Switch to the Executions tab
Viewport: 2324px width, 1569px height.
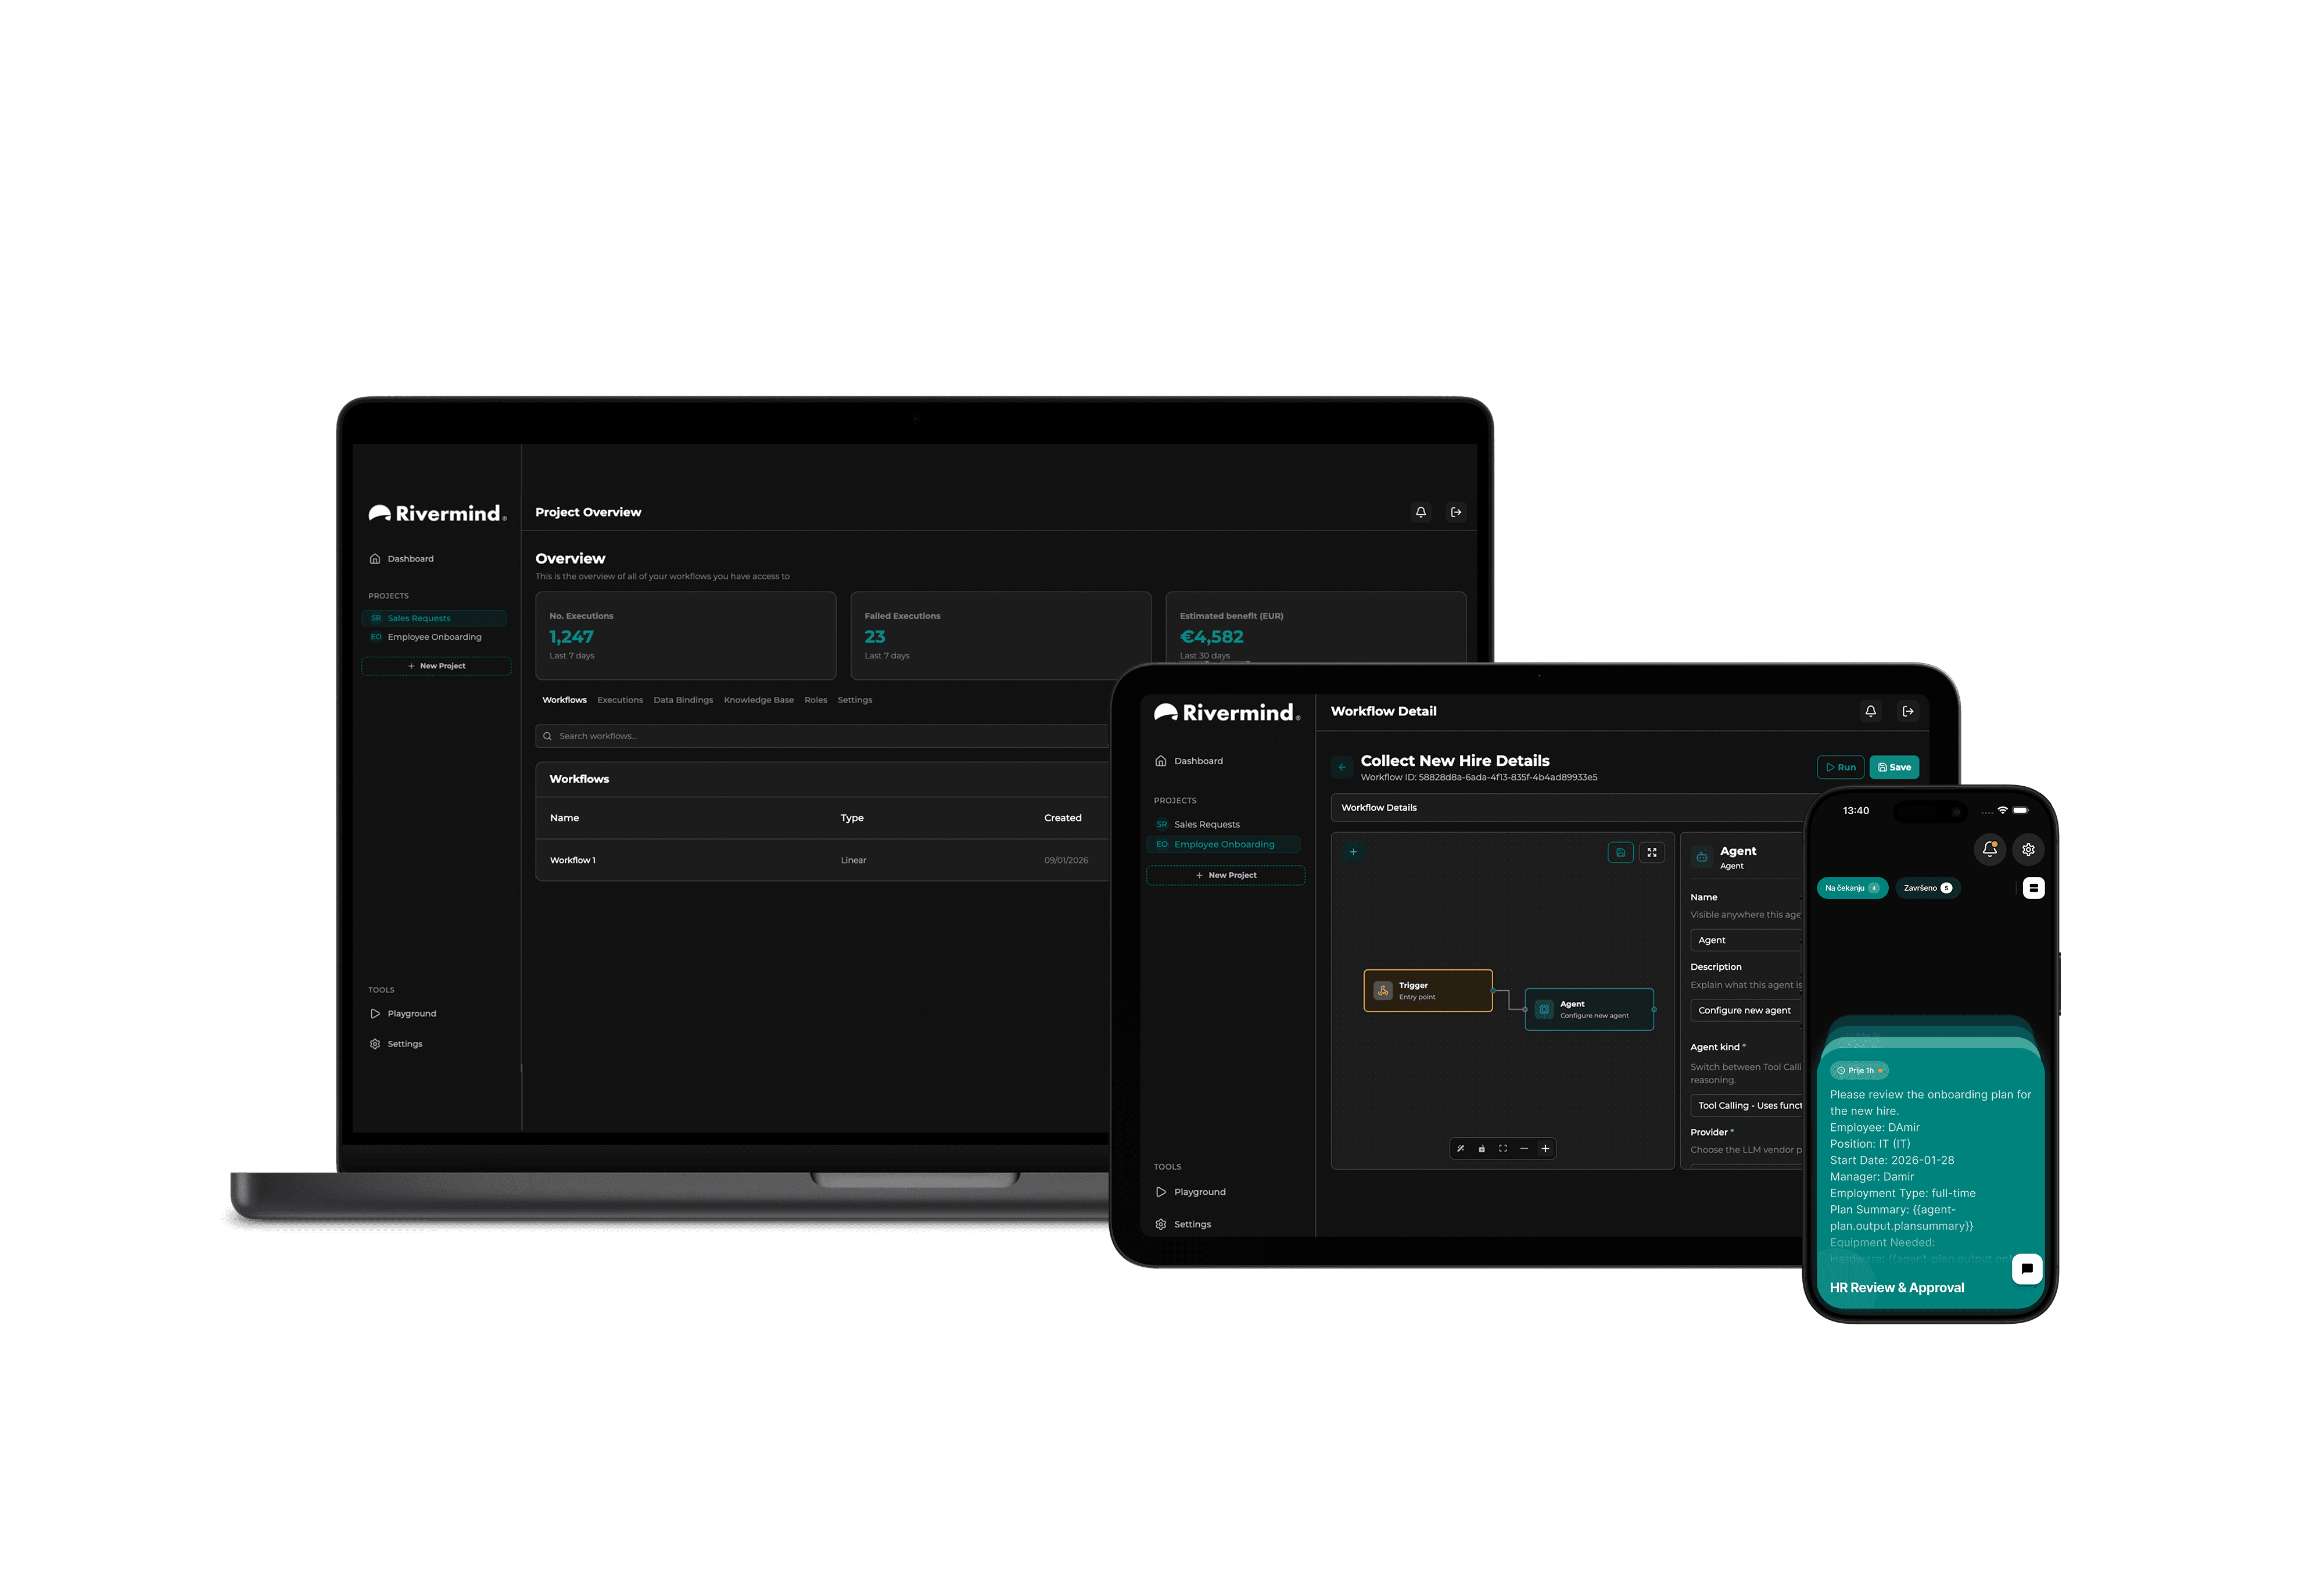[x=620, y=699]
